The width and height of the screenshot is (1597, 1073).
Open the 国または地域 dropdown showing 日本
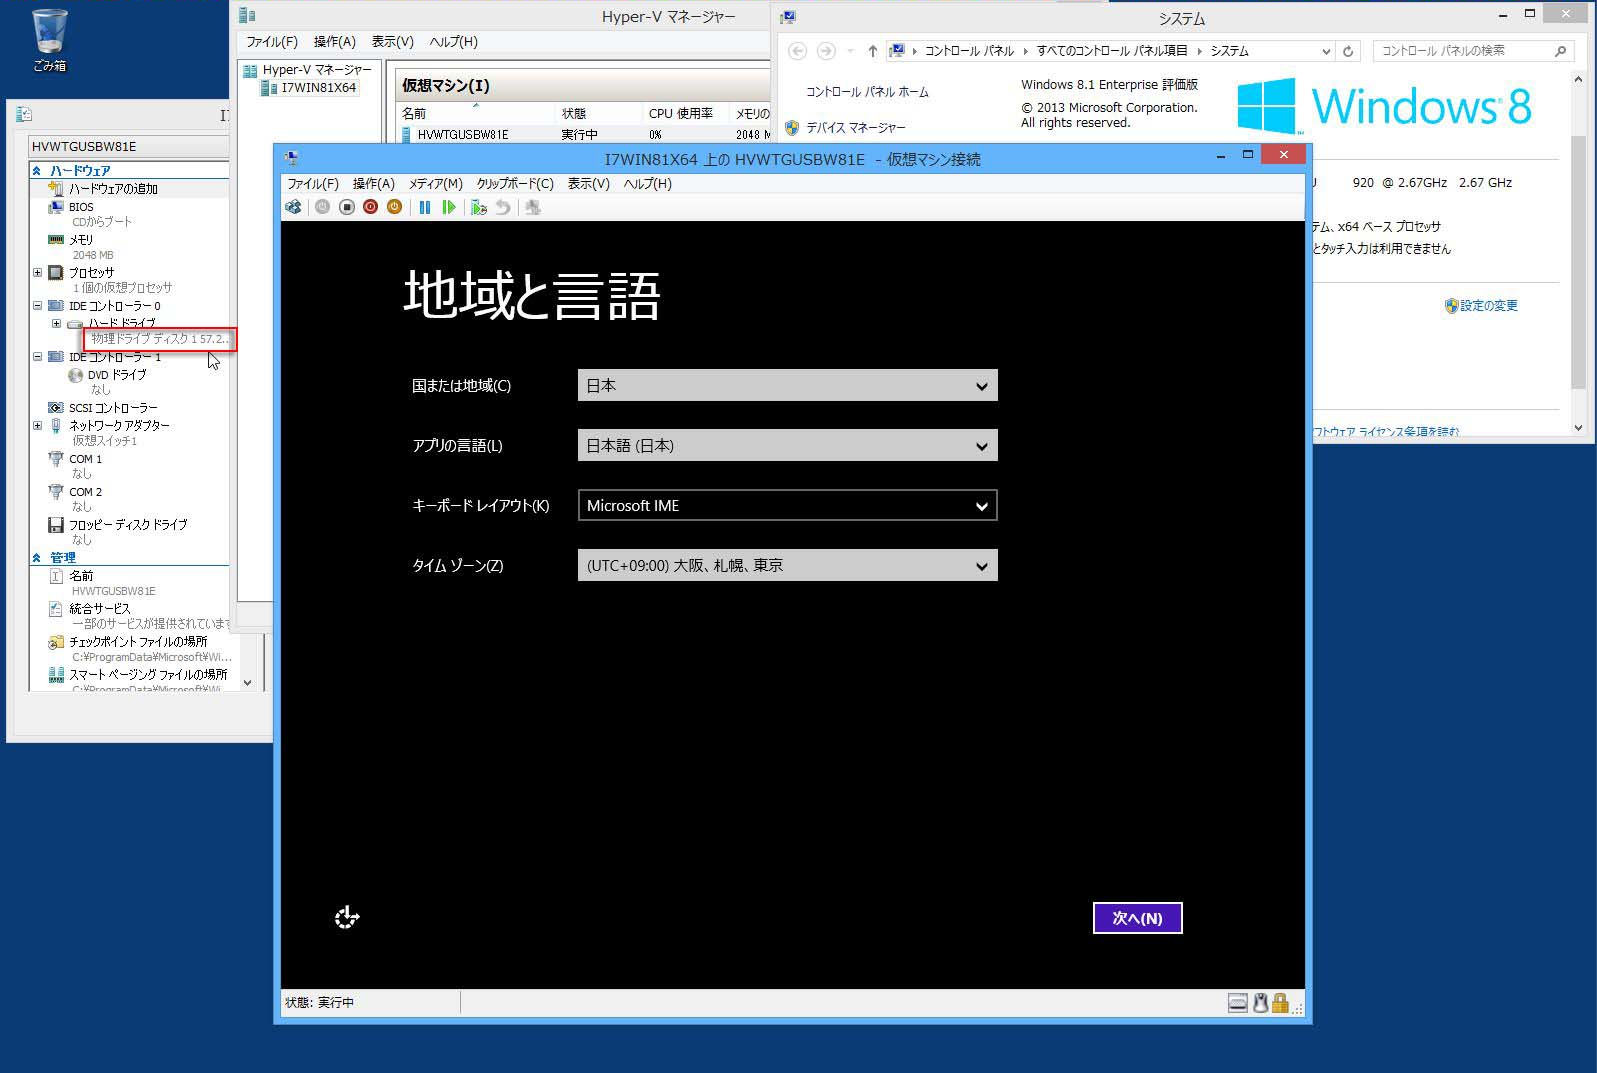tap(788, 385)
